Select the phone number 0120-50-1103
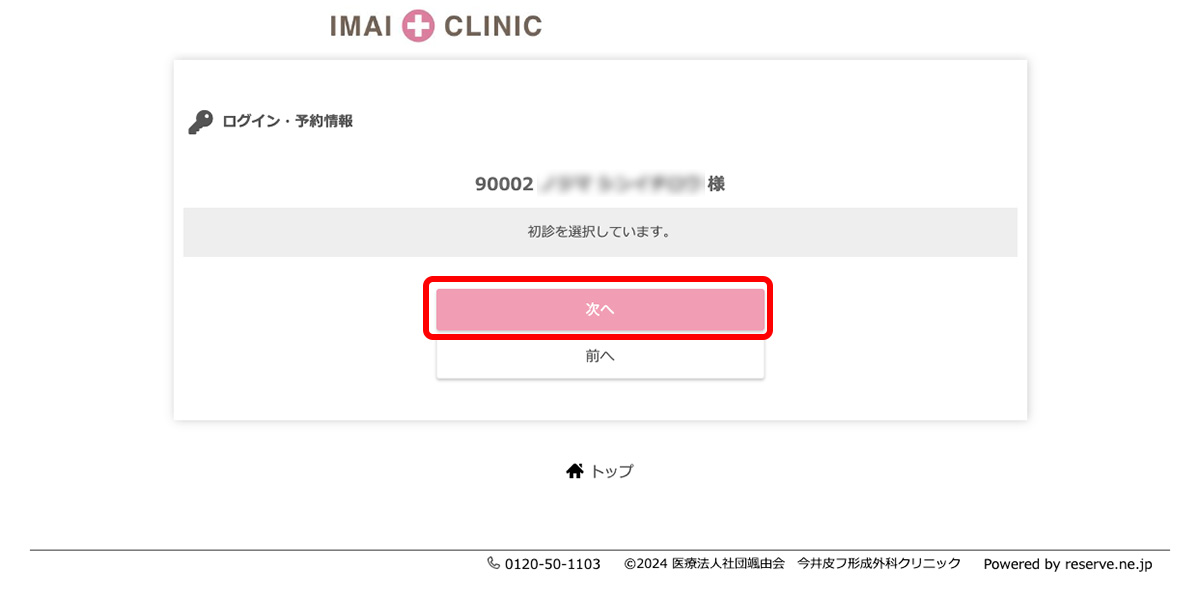This screenshot has width=1200, height=597. 553,564
